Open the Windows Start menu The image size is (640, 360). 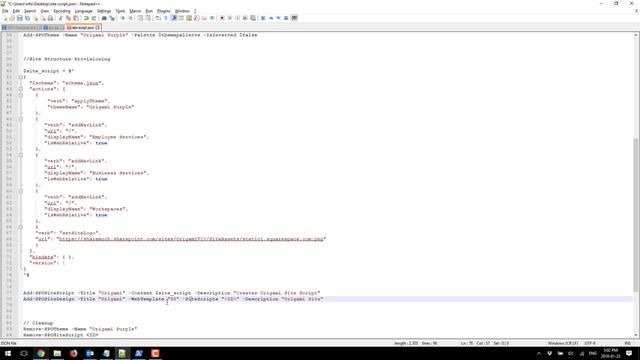[8, 353]
